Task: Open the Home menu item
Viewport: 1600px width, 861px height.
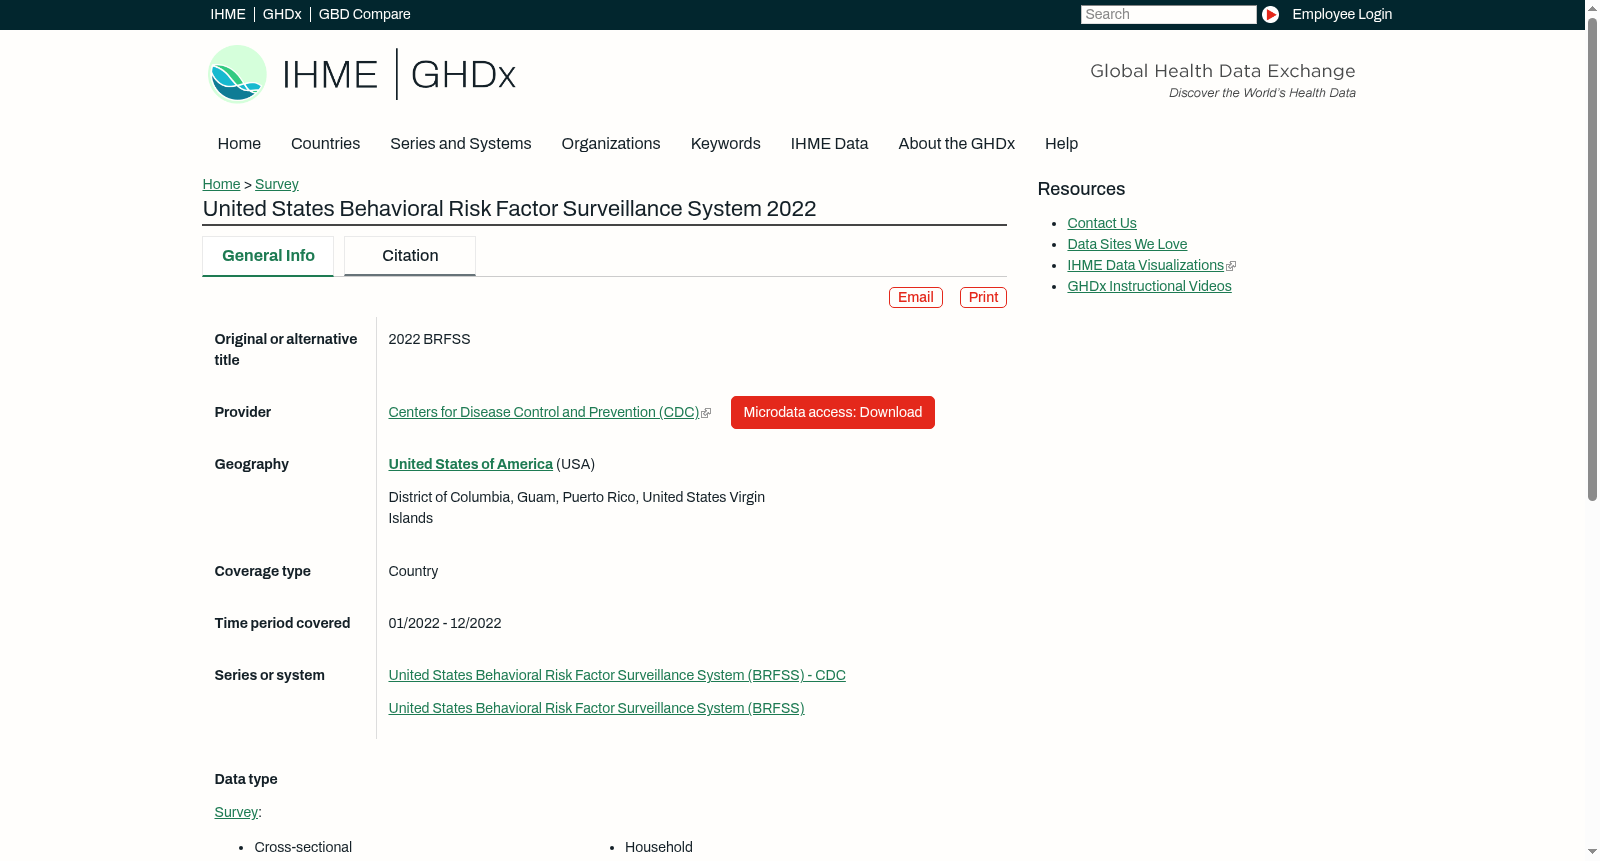Action: point(239,144)
